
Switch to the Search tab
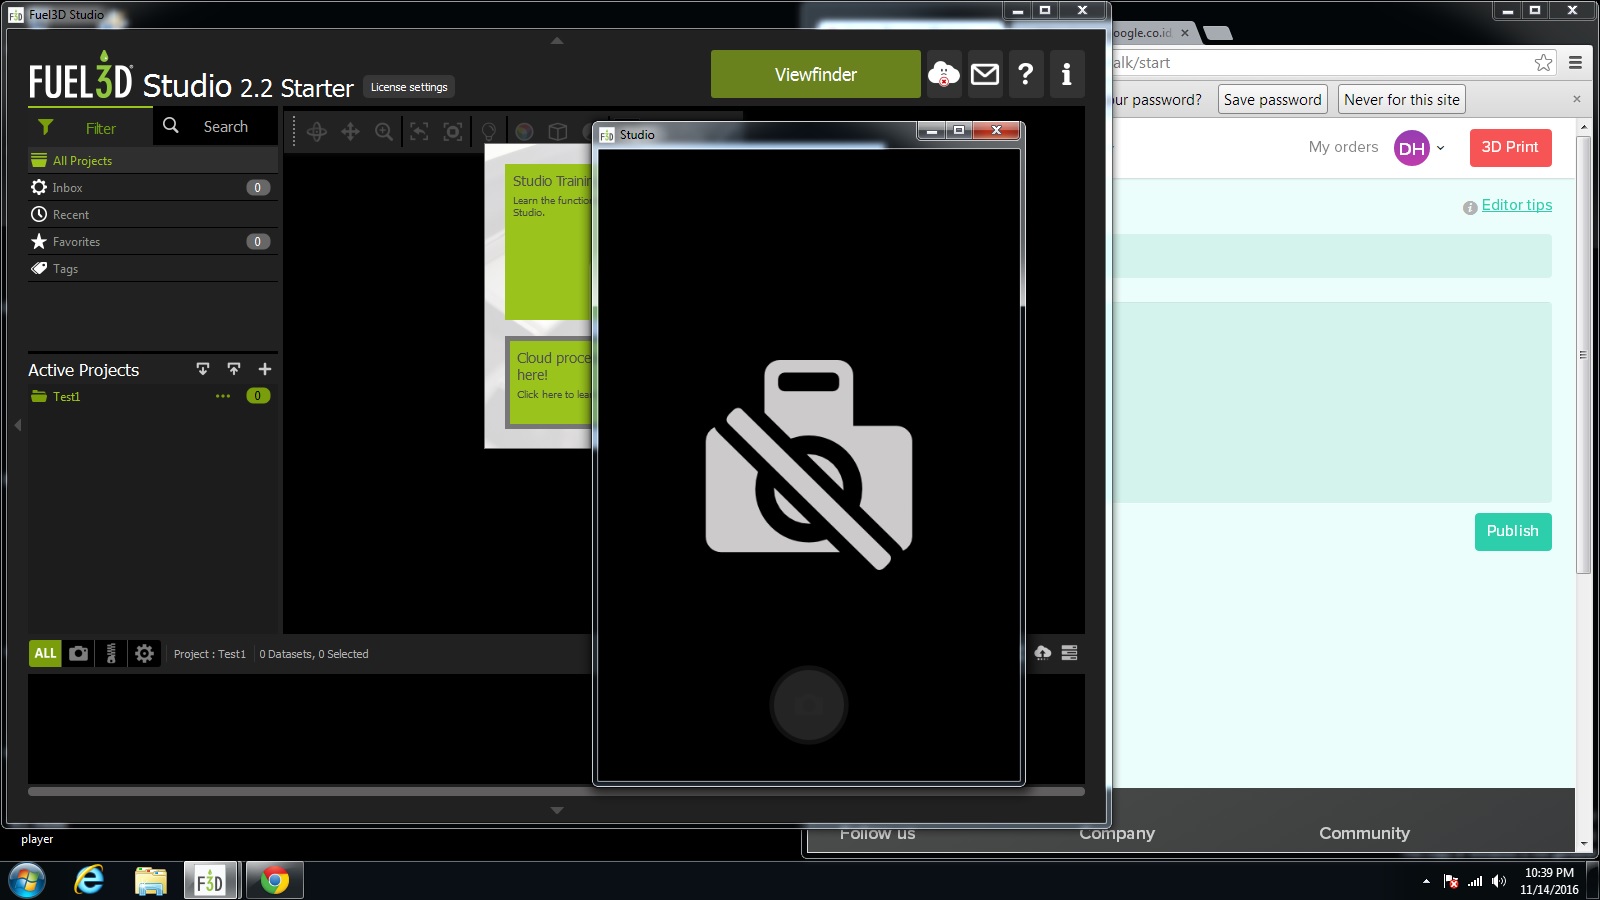click(x=215, y=127)
